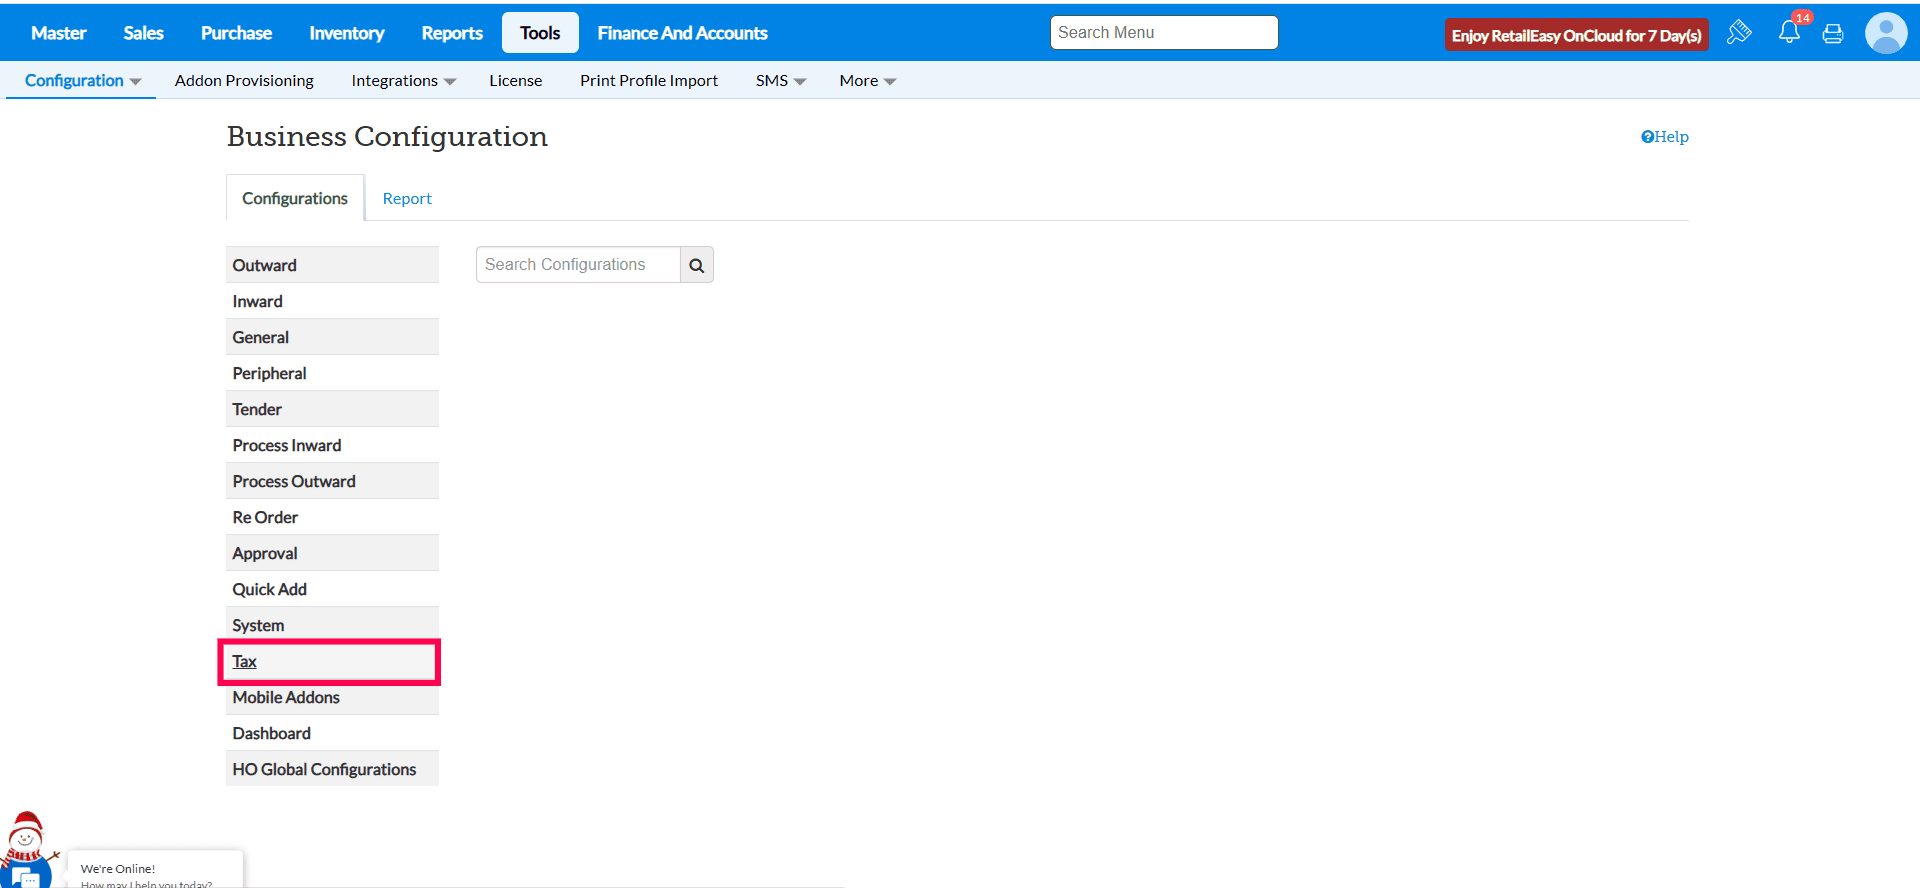Open the Purchase menu
Viewport: 1920px width, 888px height.
[236, 33]
